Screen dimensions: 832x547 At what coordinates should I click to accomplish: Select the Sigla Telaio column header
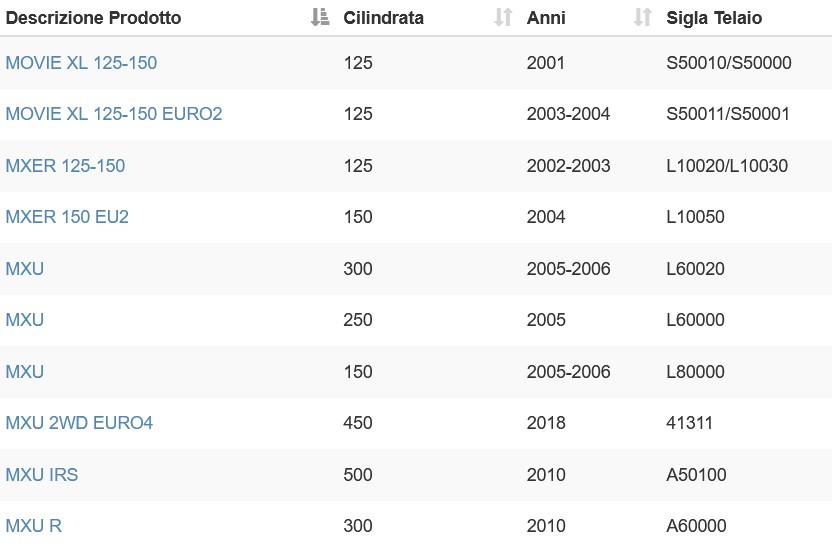[x=714, y=18]
